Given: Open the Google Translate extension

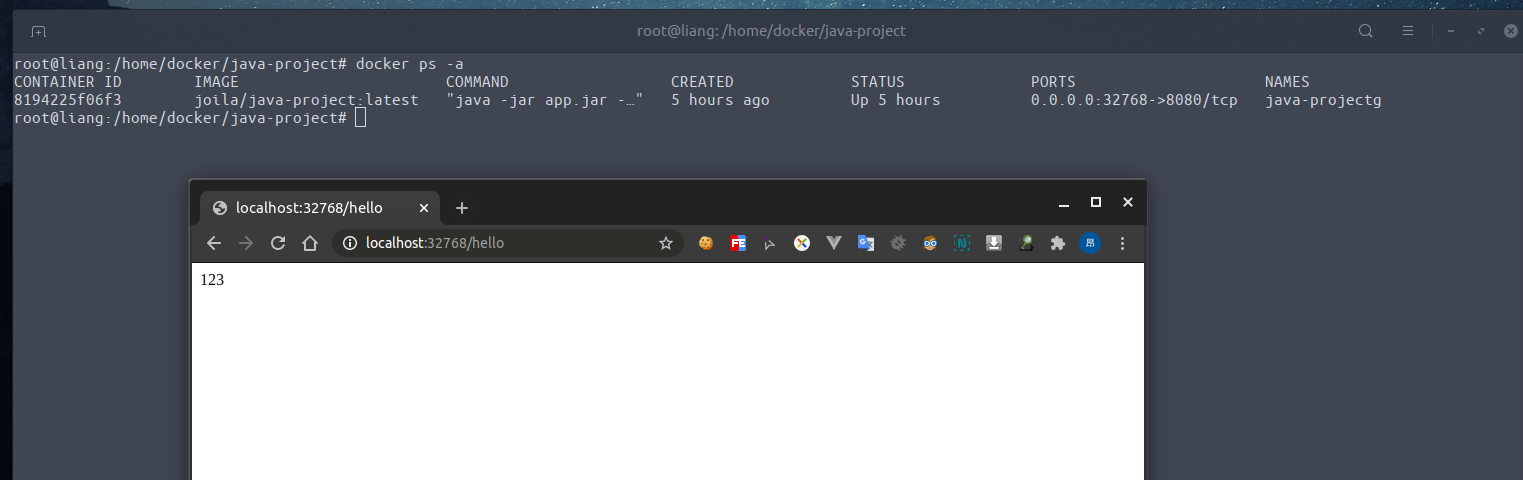Looking at the screenshot, I should pyautogui.click(x=866, y=243).
